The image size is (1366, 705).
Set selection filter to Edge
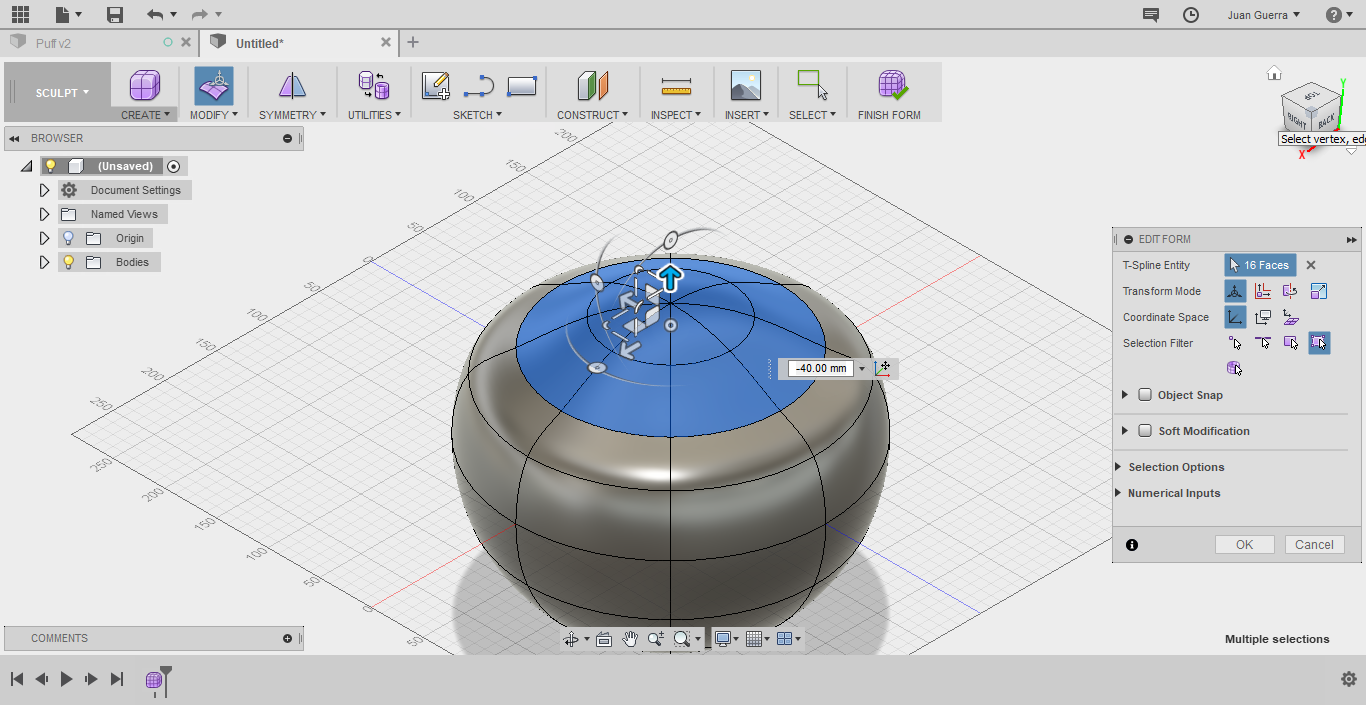point(1263,343)
